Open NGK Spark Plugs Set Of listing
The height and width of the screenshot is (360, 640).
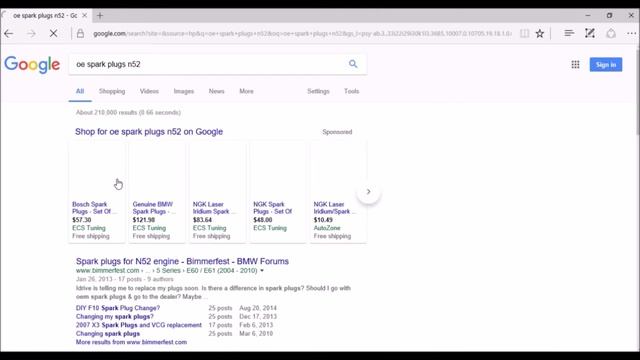pos(273,208)
